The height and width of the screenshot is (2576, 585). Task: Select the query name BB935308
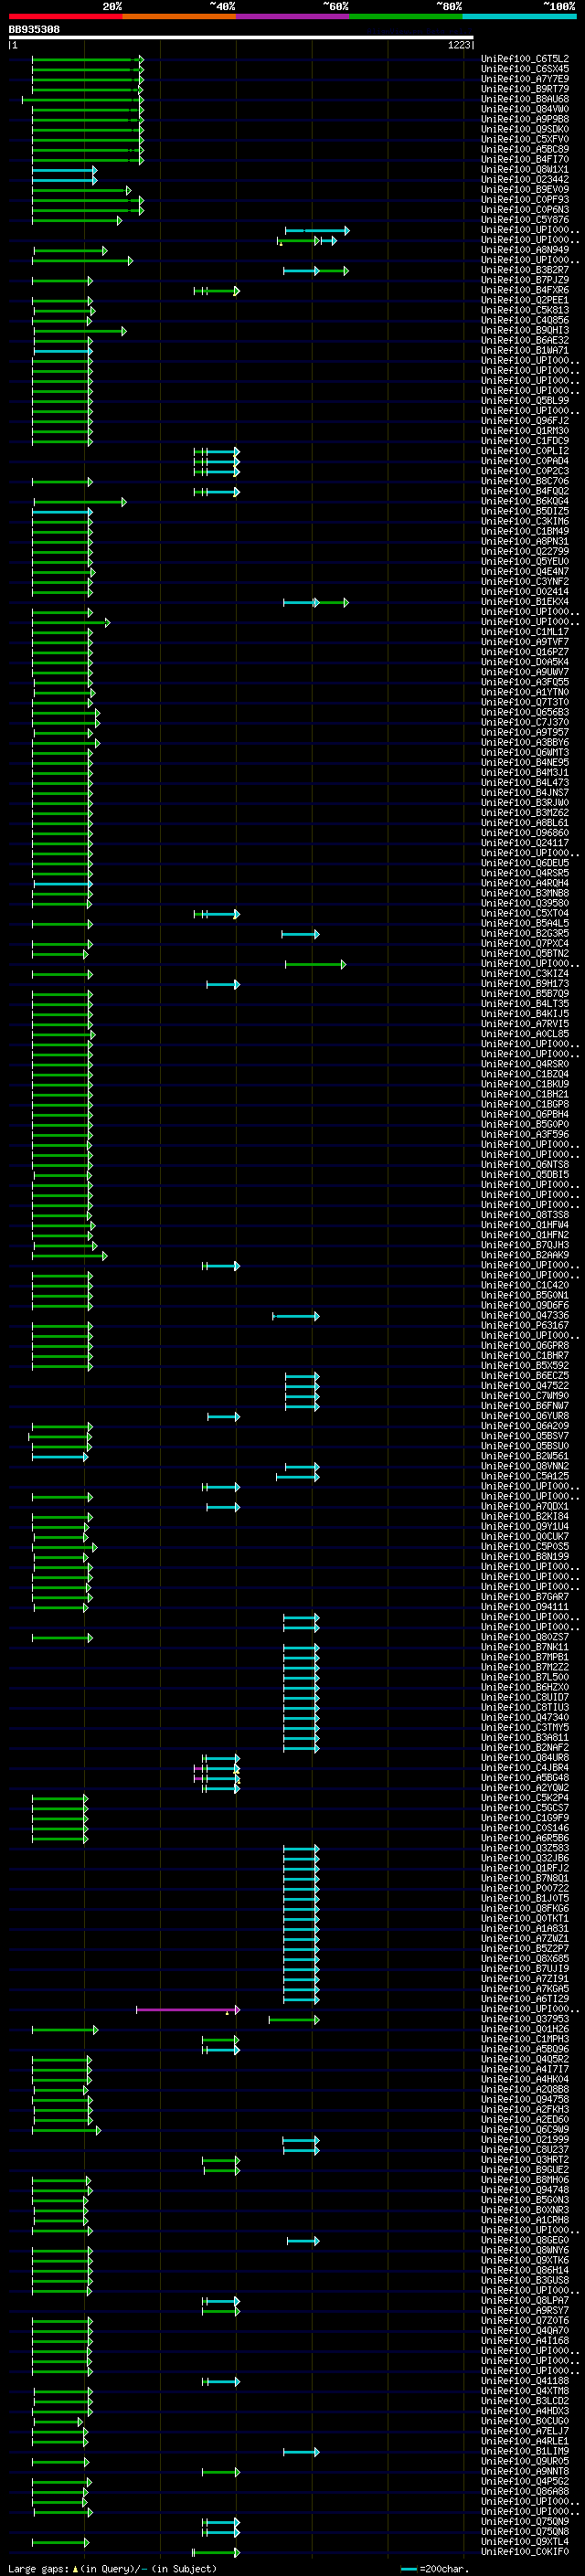pyautogui.click(x=34, y=29)
